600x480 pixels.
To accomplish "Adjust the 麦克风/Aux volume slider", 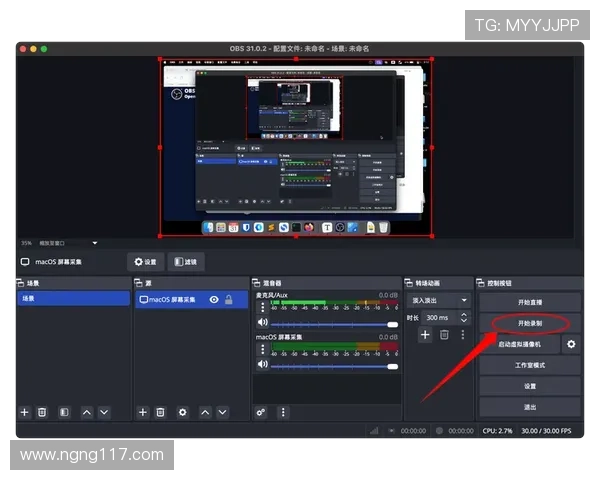I will pyautogui.click(x=334, y=325).
